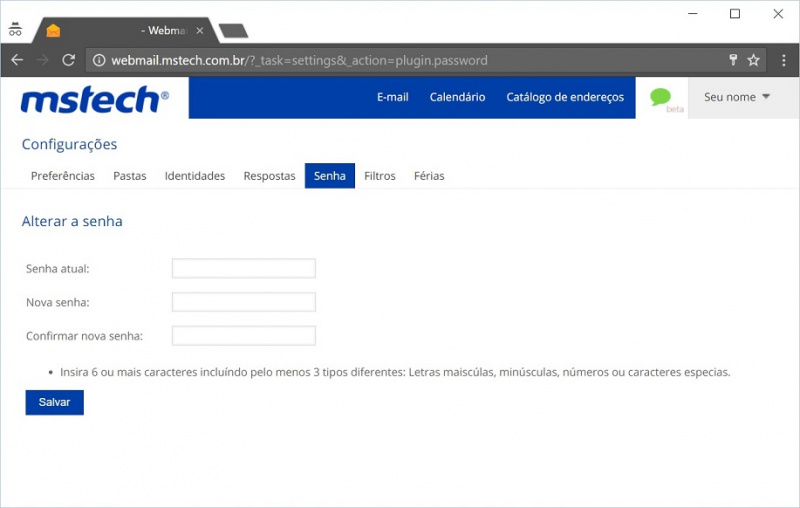The height and width of the screenshot is (508, 800).
Task: Click the site info icon in address bar
Action: 99,60
